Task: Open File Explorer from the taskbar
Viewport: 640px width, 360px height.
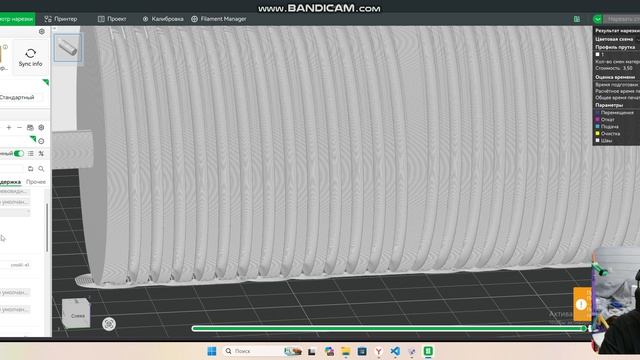Action: click(x=346, y=351)
